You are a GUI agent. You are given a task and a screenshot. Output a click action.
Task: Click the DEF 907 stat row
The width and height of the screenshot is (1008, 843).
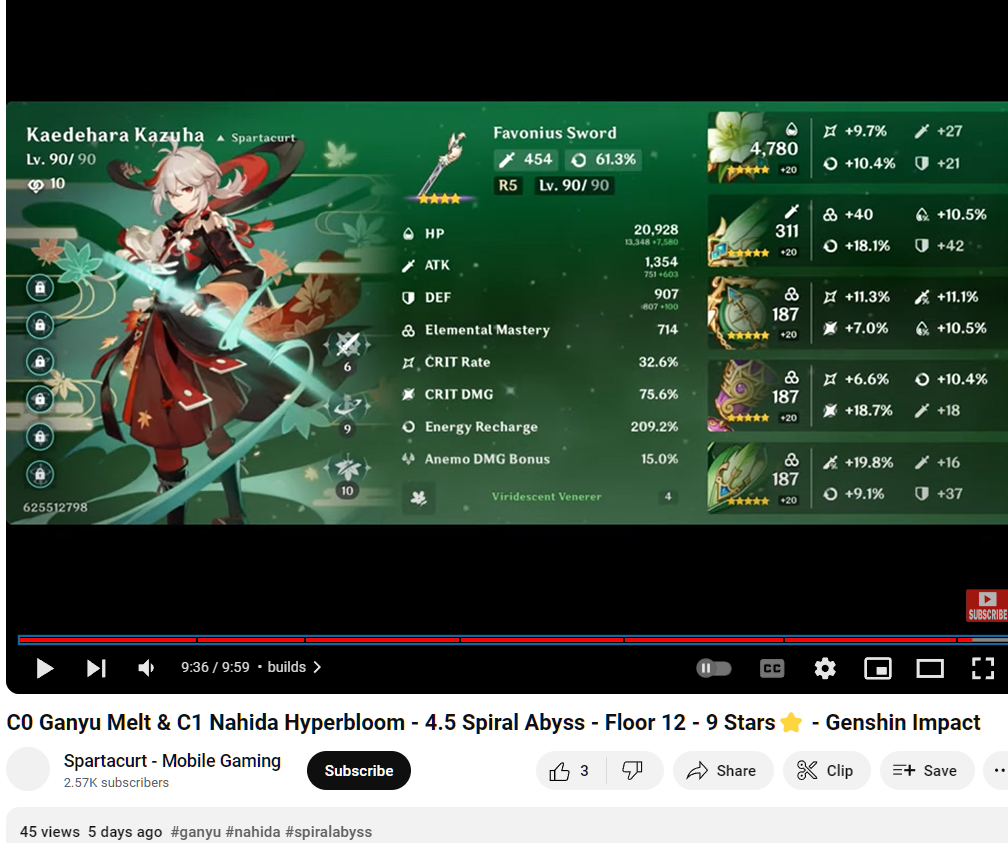pos(539,298)
